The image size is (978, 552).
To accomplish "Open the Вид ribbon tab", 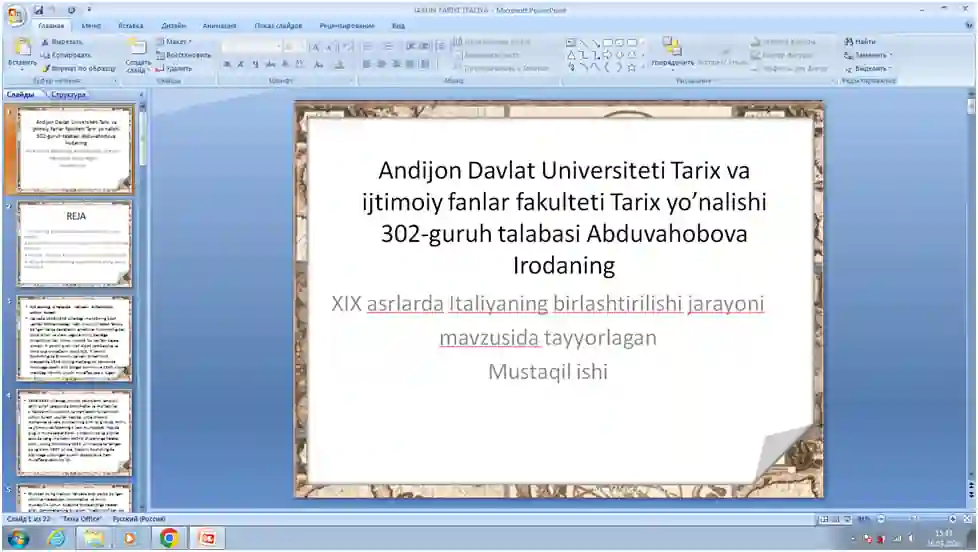I will 398,26.
